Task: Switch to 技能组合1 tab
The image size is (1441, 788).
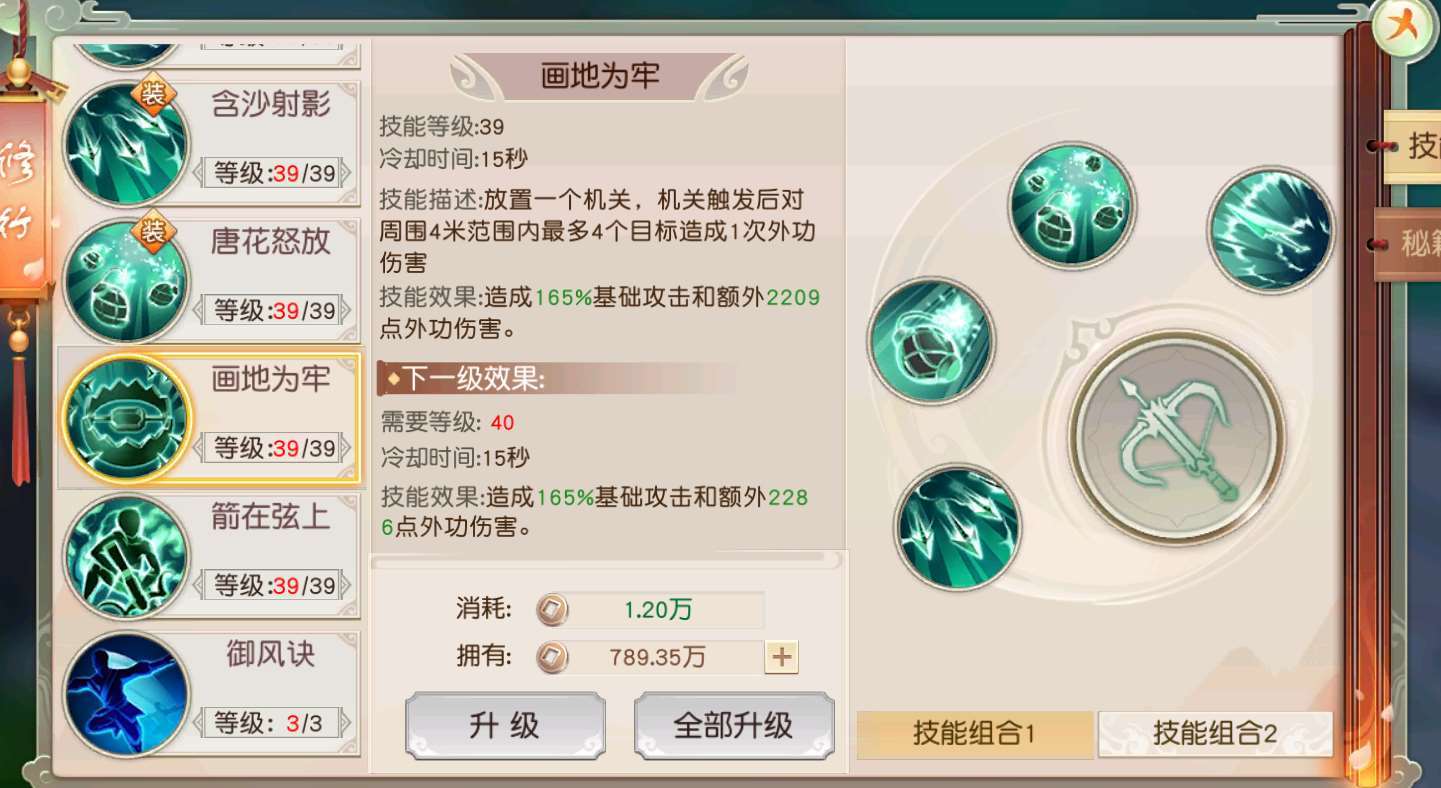Action: tap(975, 734)
